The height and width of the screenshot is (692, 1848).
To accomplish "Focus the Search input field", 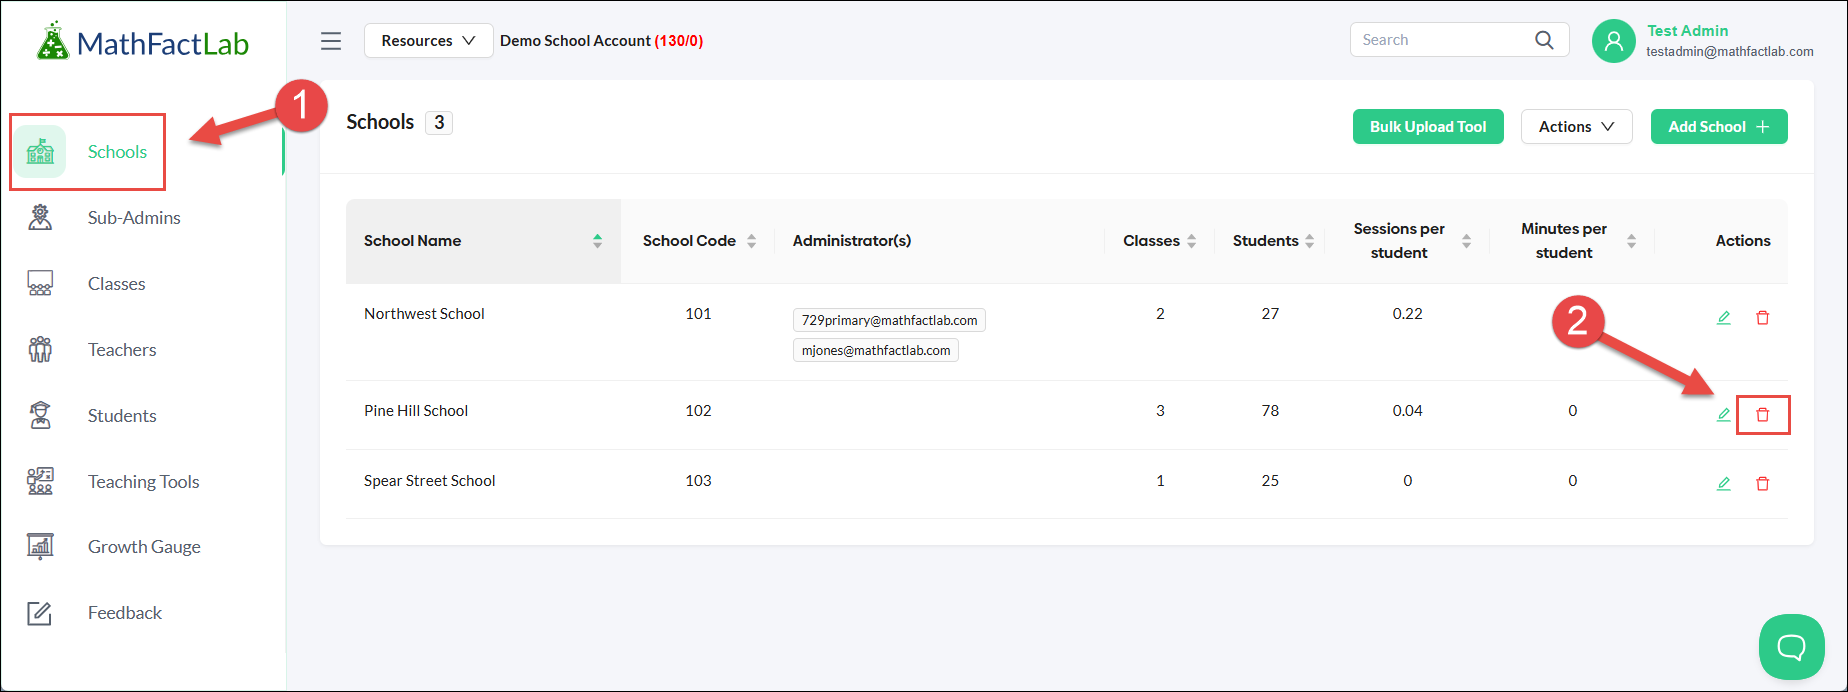I will [1445, 40].
